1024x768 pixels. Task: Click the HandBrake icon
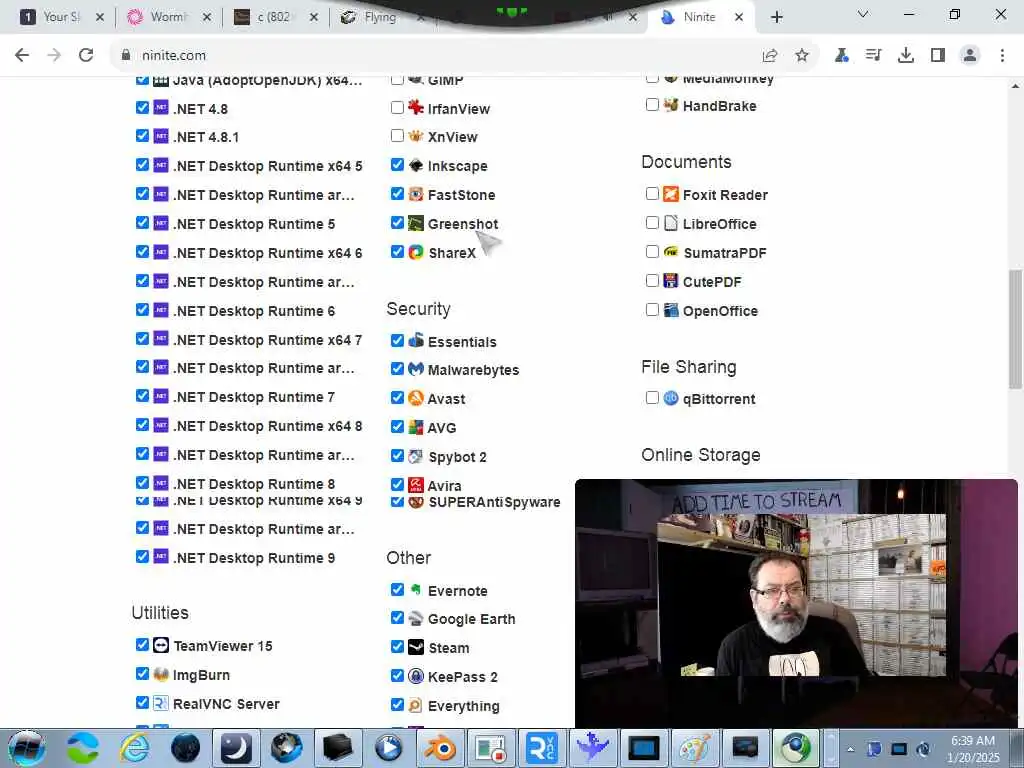click(x=671, y=105)
